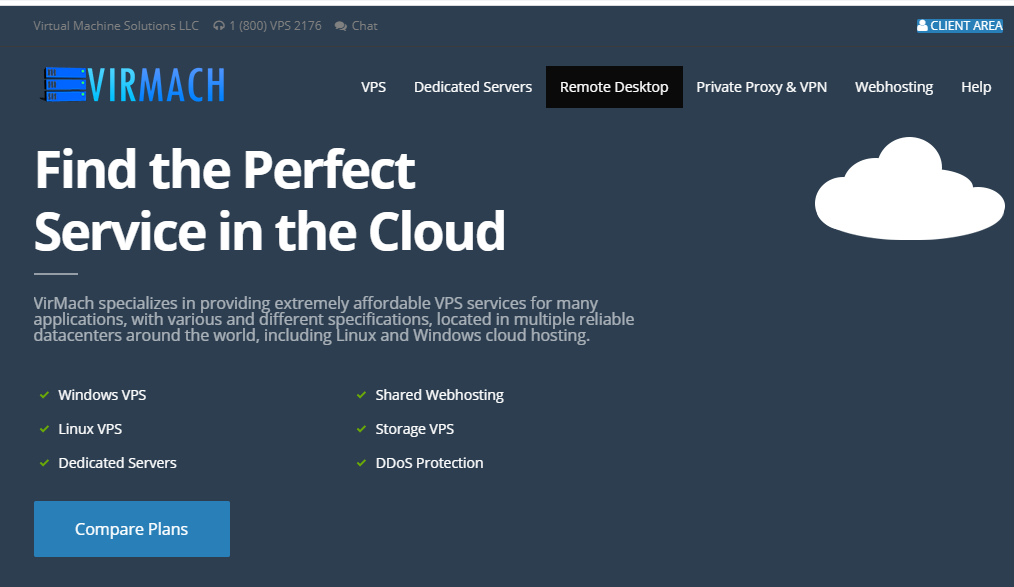Click the Chat text link
Image resolution: width=1014 pixels, height=587 pixels.
point(364,26)
